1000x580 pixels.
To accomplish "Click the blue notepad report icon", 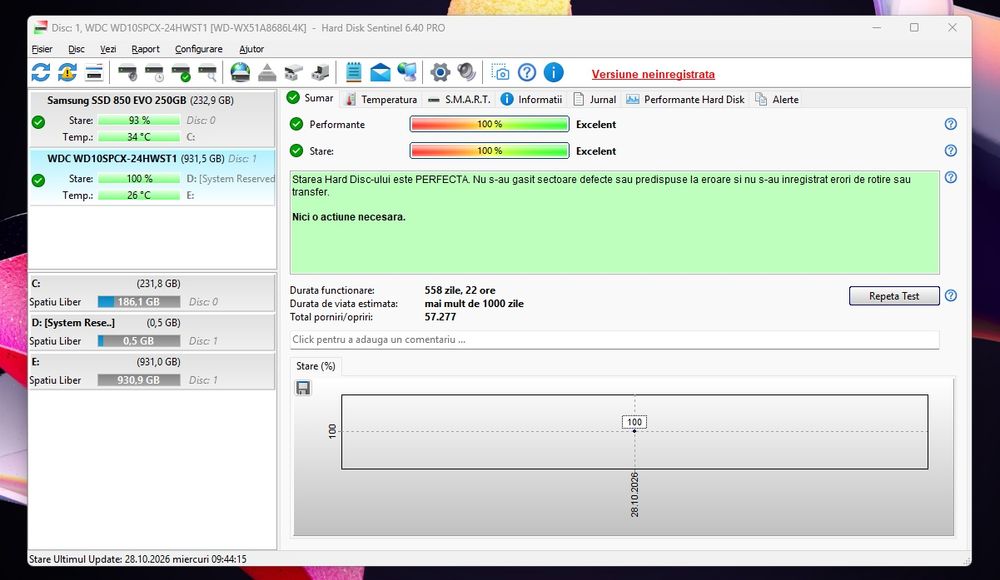I will pos(353,73).
